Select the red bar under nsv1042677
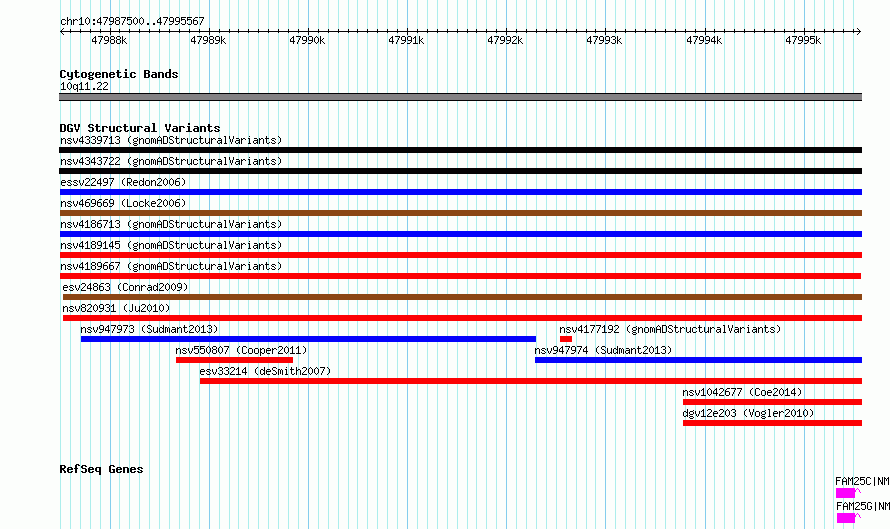Viewport: 890px width, 529px height. coord(773,402)
